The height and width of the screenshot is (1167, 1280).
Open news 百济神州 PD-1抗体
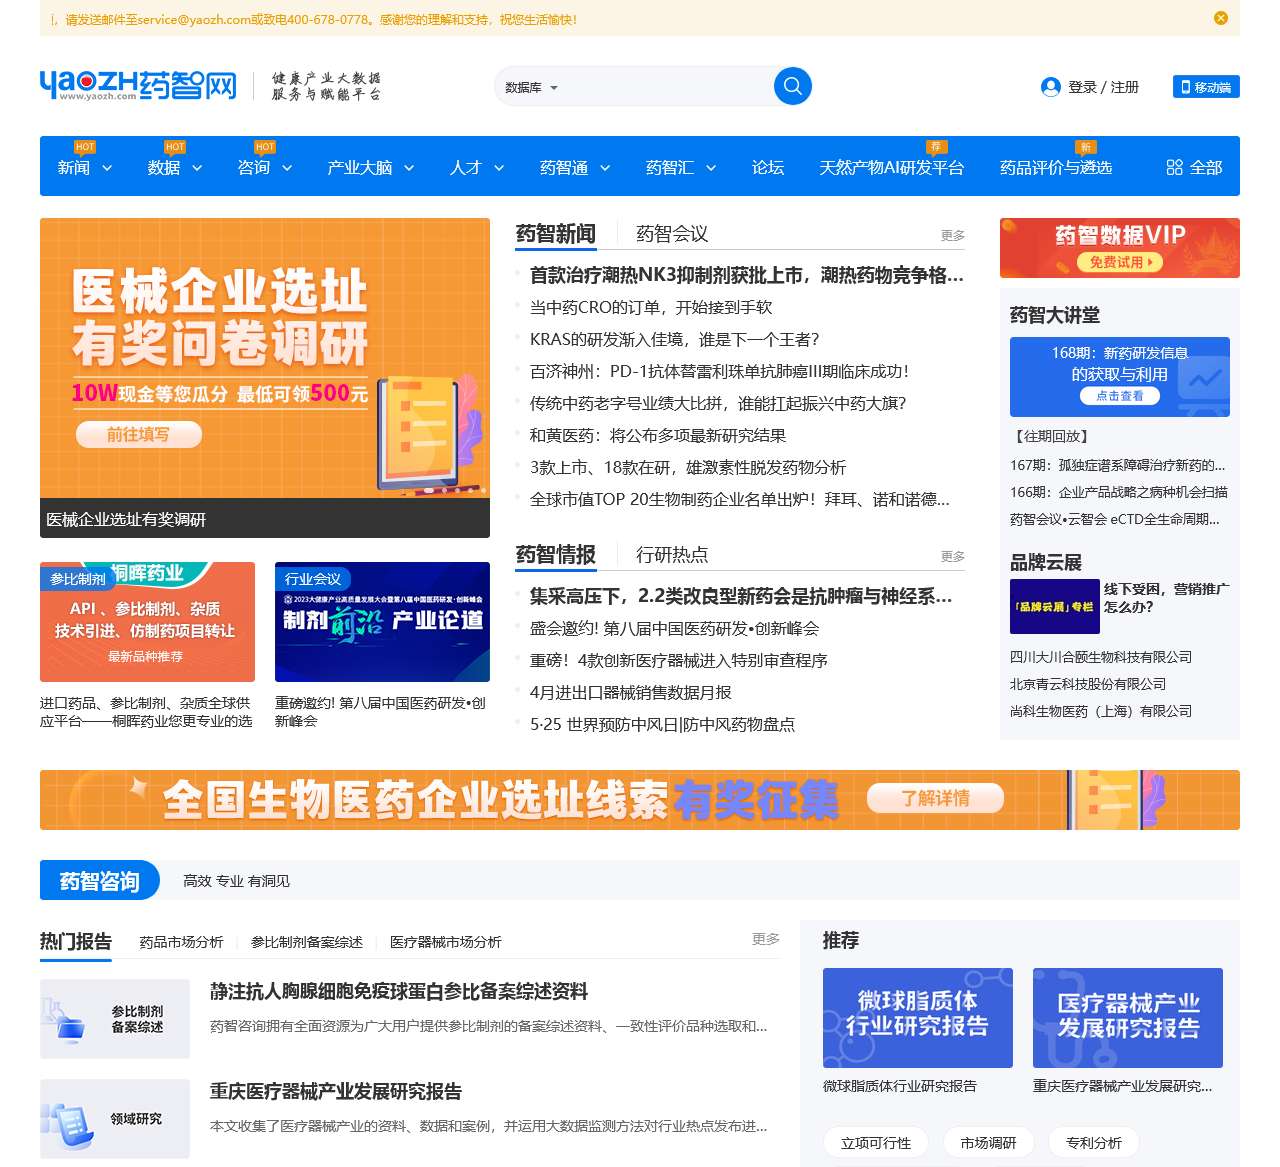[x=719, y=371]
